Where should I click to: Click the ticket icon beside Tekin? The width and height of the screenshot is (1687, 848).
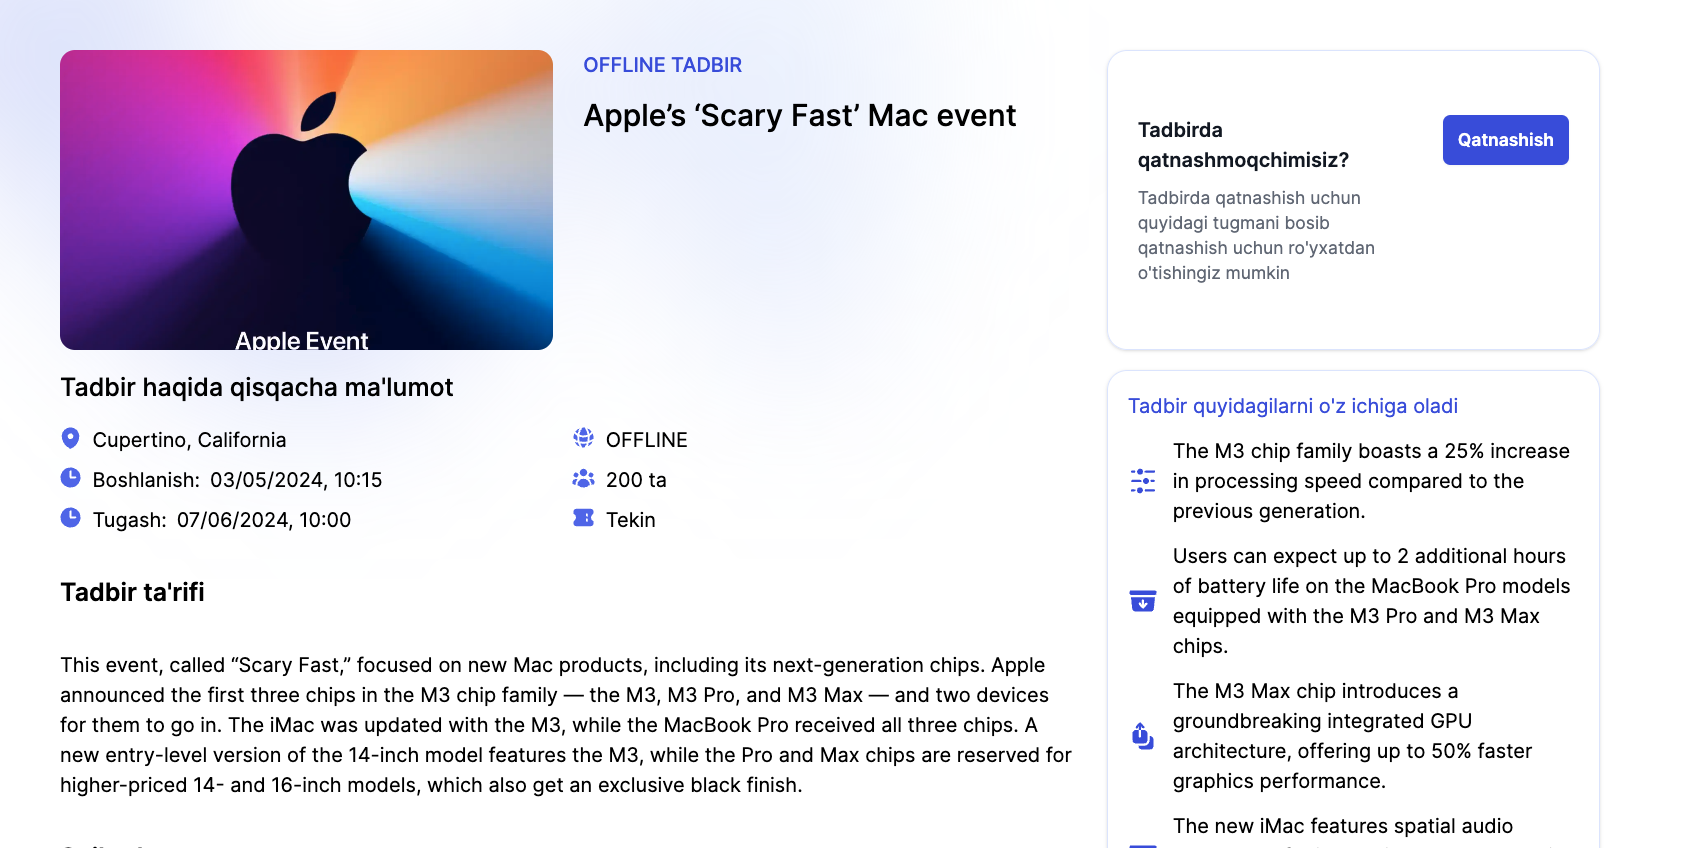[x=583, y=518]
